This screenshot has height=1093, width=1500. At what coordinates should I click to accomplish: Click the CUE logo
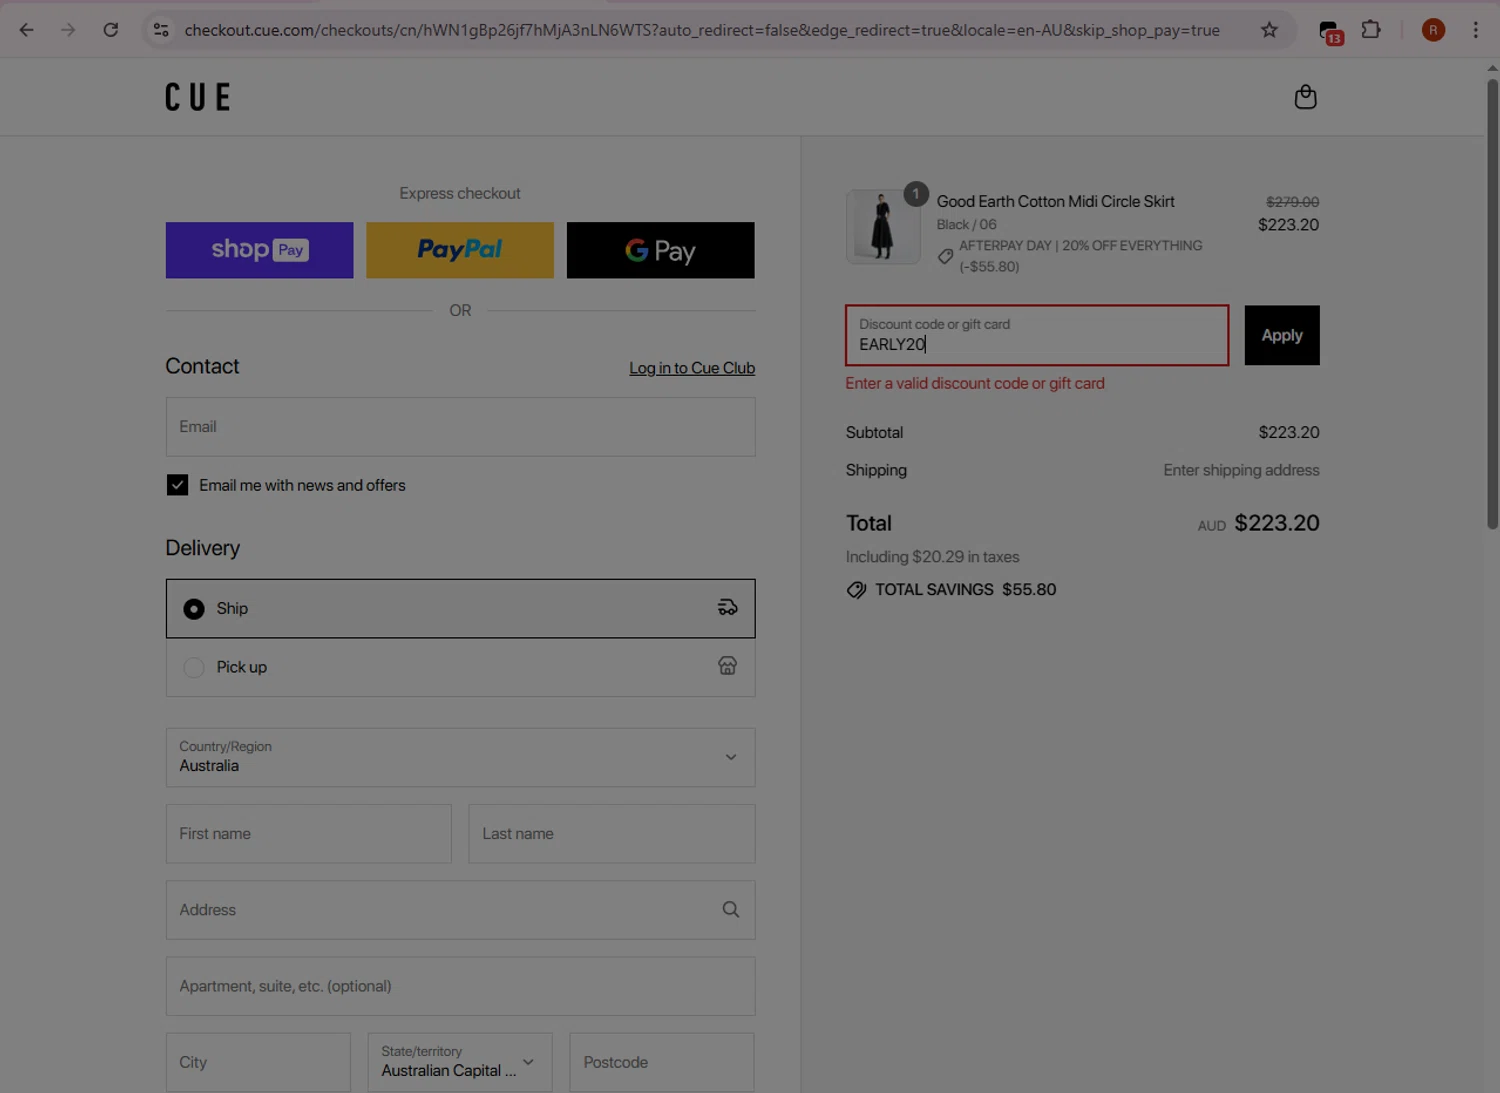[198, 97]
